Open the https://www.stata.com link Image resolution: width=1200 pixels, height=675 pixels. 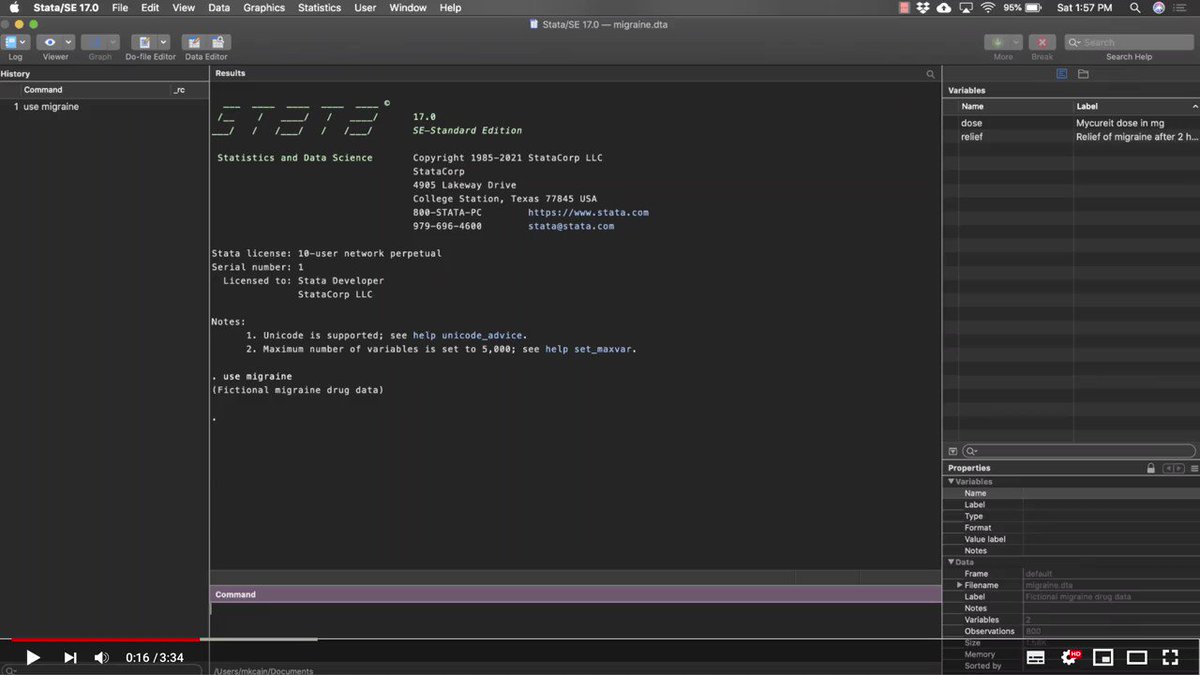tap(588, 212)
